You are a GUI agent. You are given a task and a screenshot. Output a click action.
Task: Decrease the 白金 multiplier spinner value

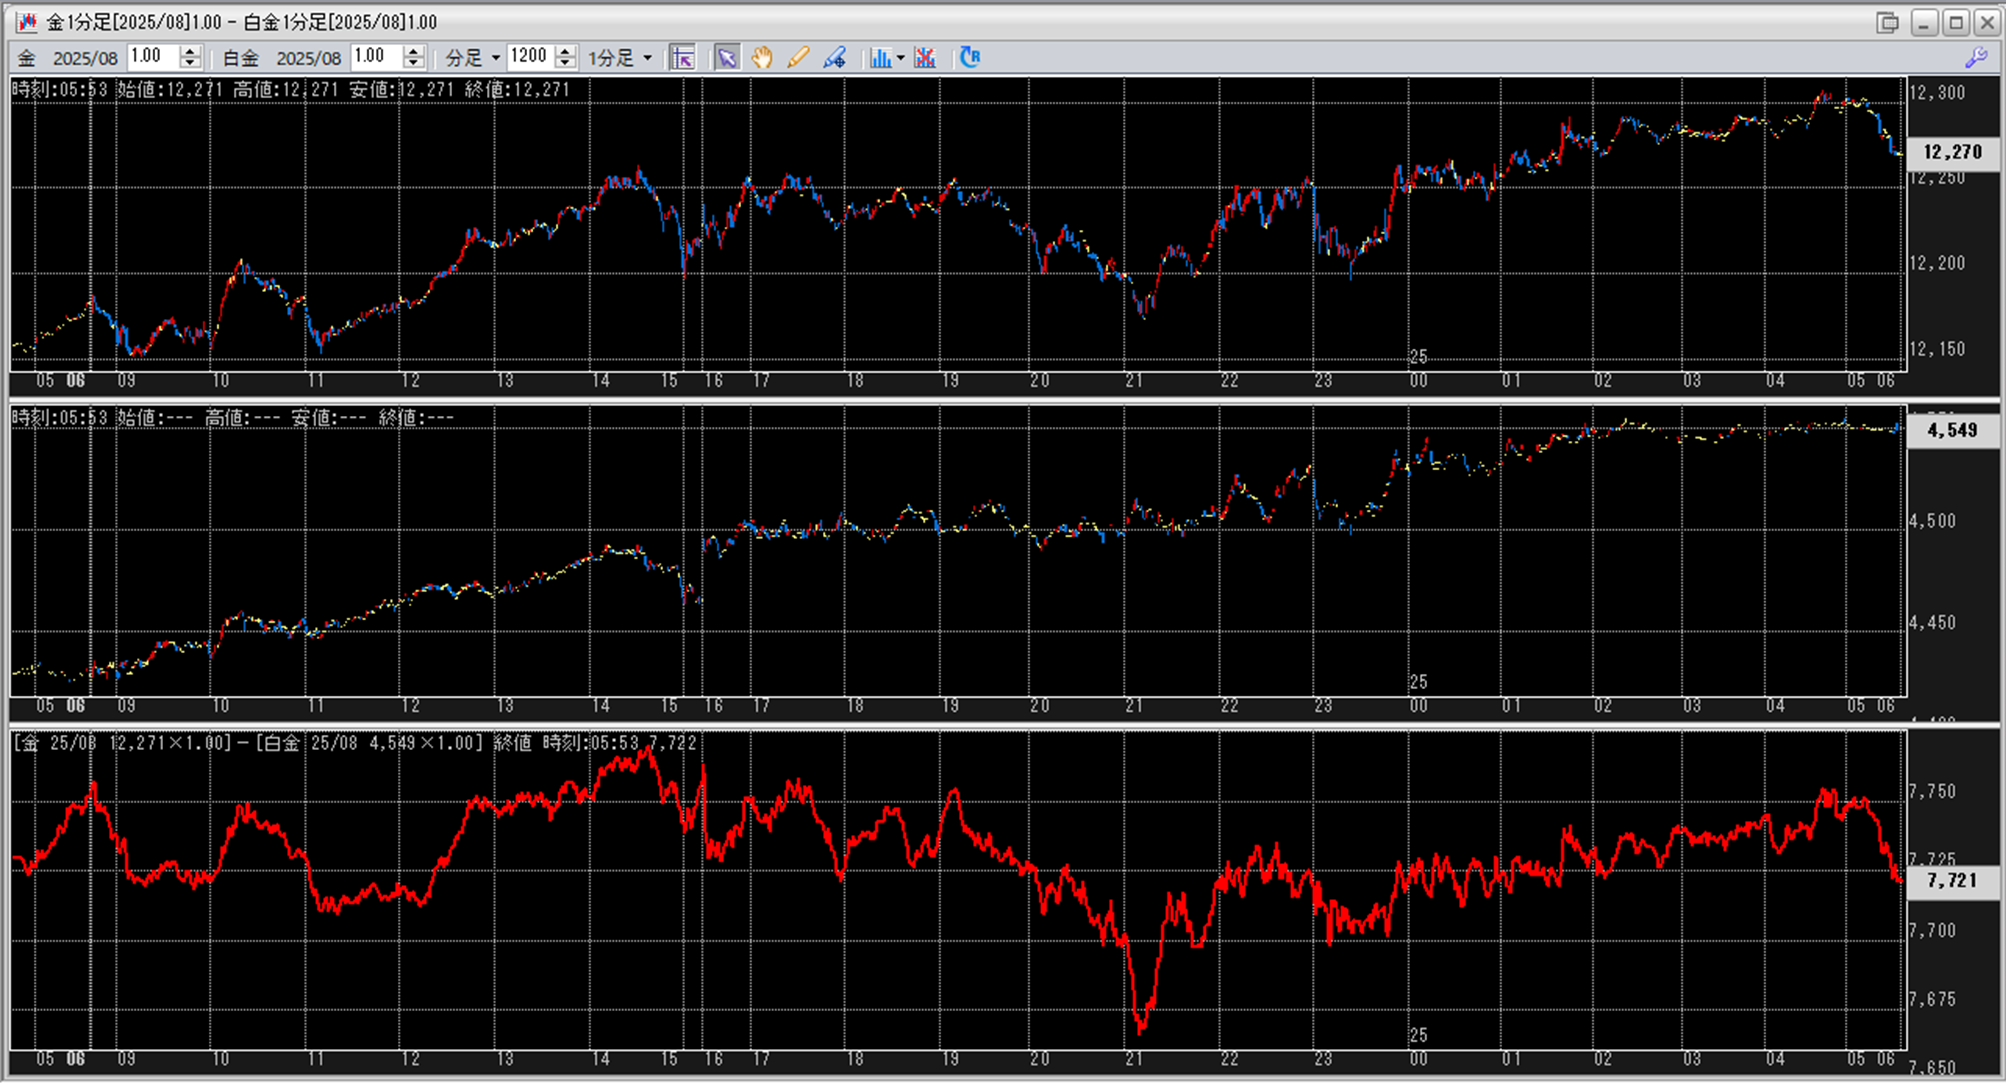pos(414,63)
